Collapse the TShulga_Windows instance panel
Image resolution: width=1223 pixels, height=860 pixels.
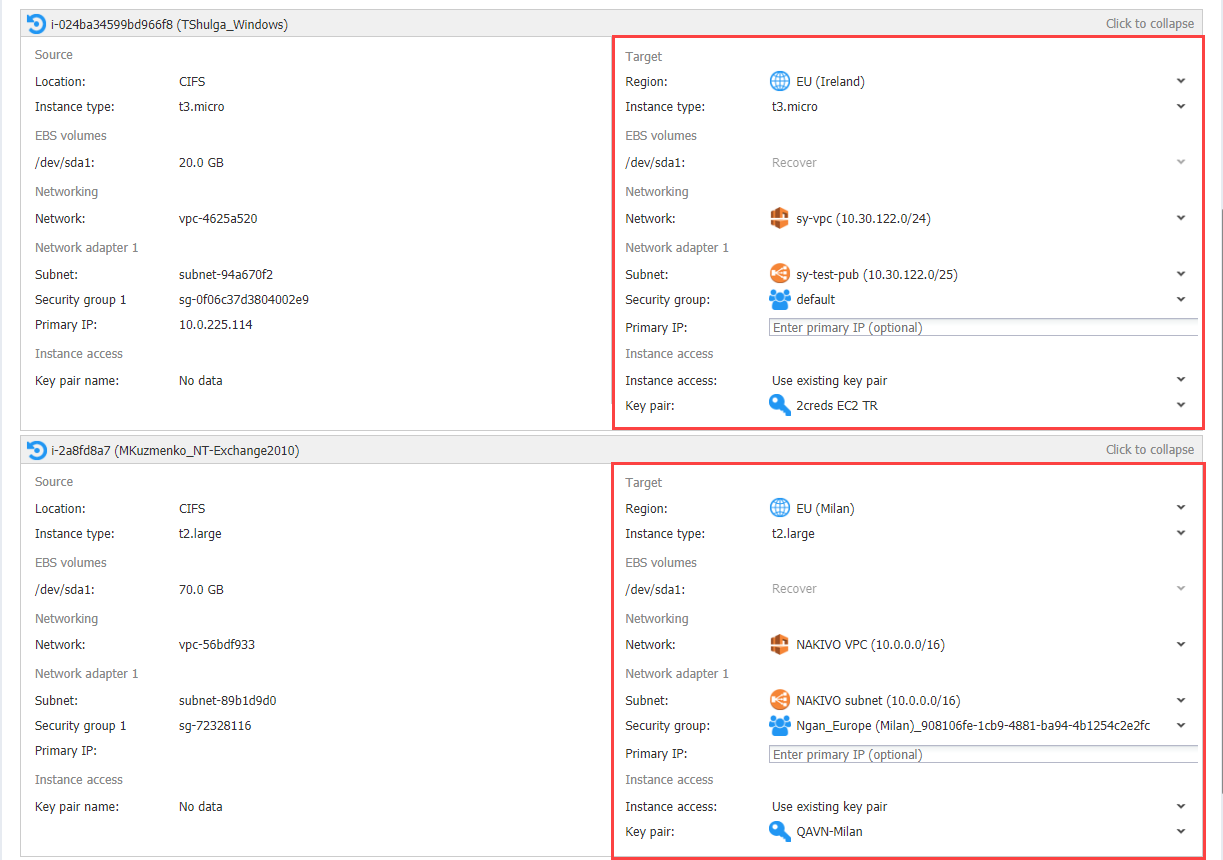[x=1150, y=24]
